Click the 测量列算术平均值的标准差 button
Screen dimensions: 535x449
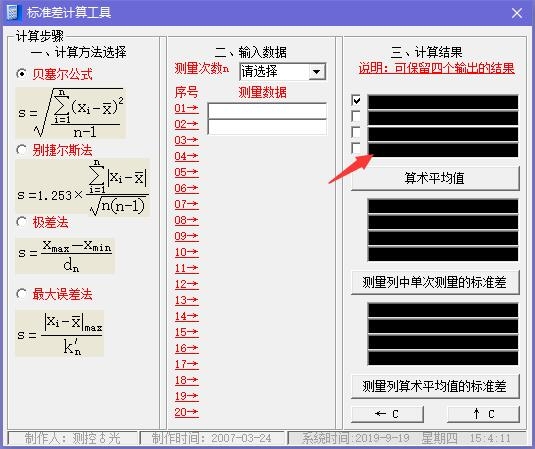(435, 386)
